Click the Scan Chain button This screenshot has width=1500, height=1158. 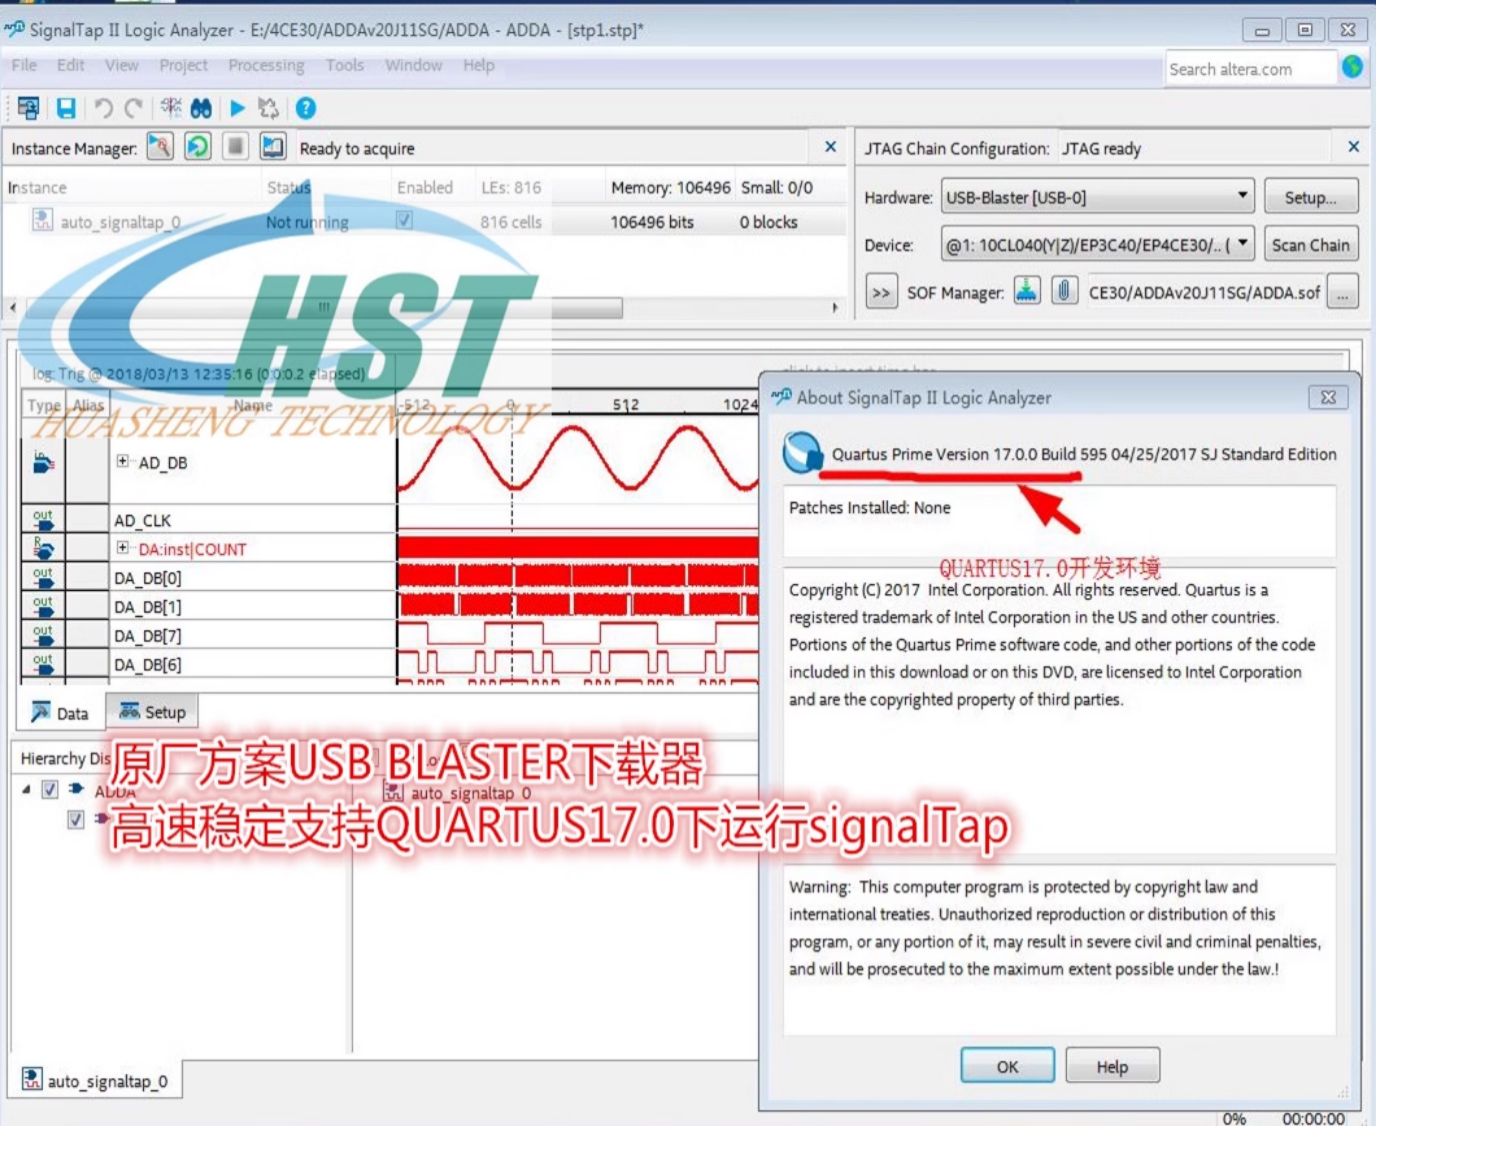coord(1310,245)
